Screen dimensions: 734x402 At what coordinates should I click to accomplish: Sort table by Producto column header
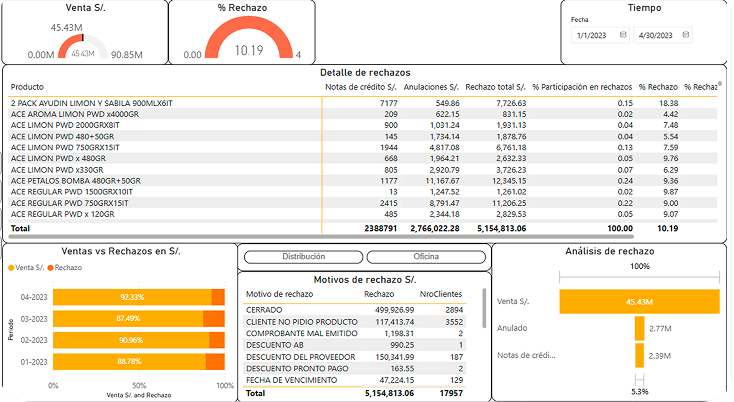tap(27, 87)
